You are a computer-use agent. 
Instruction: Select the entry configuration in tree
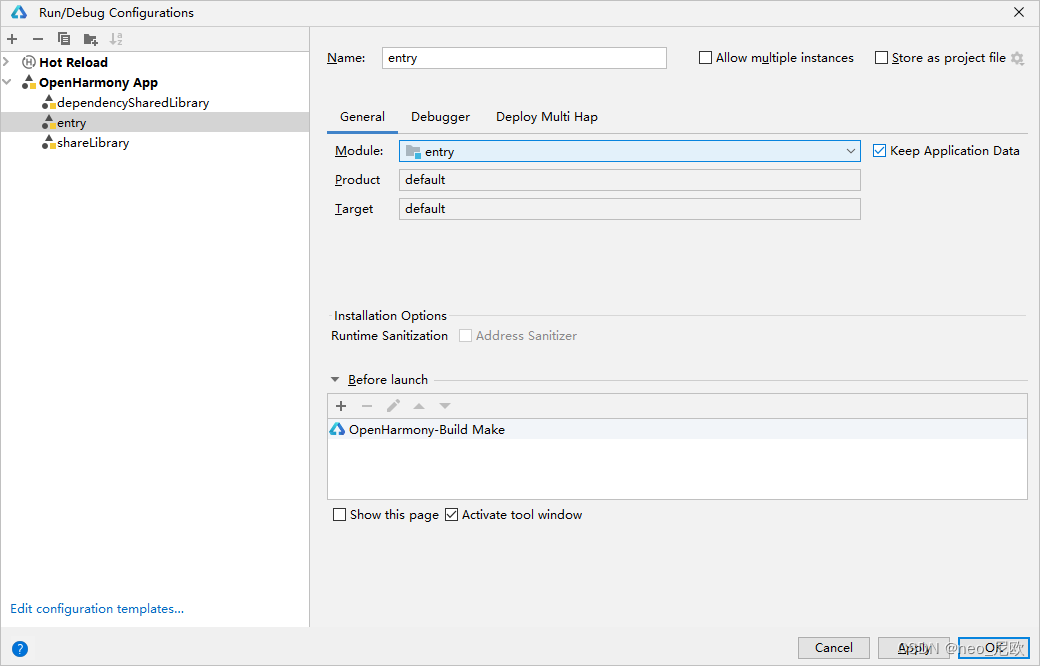[x=155, y=122]
